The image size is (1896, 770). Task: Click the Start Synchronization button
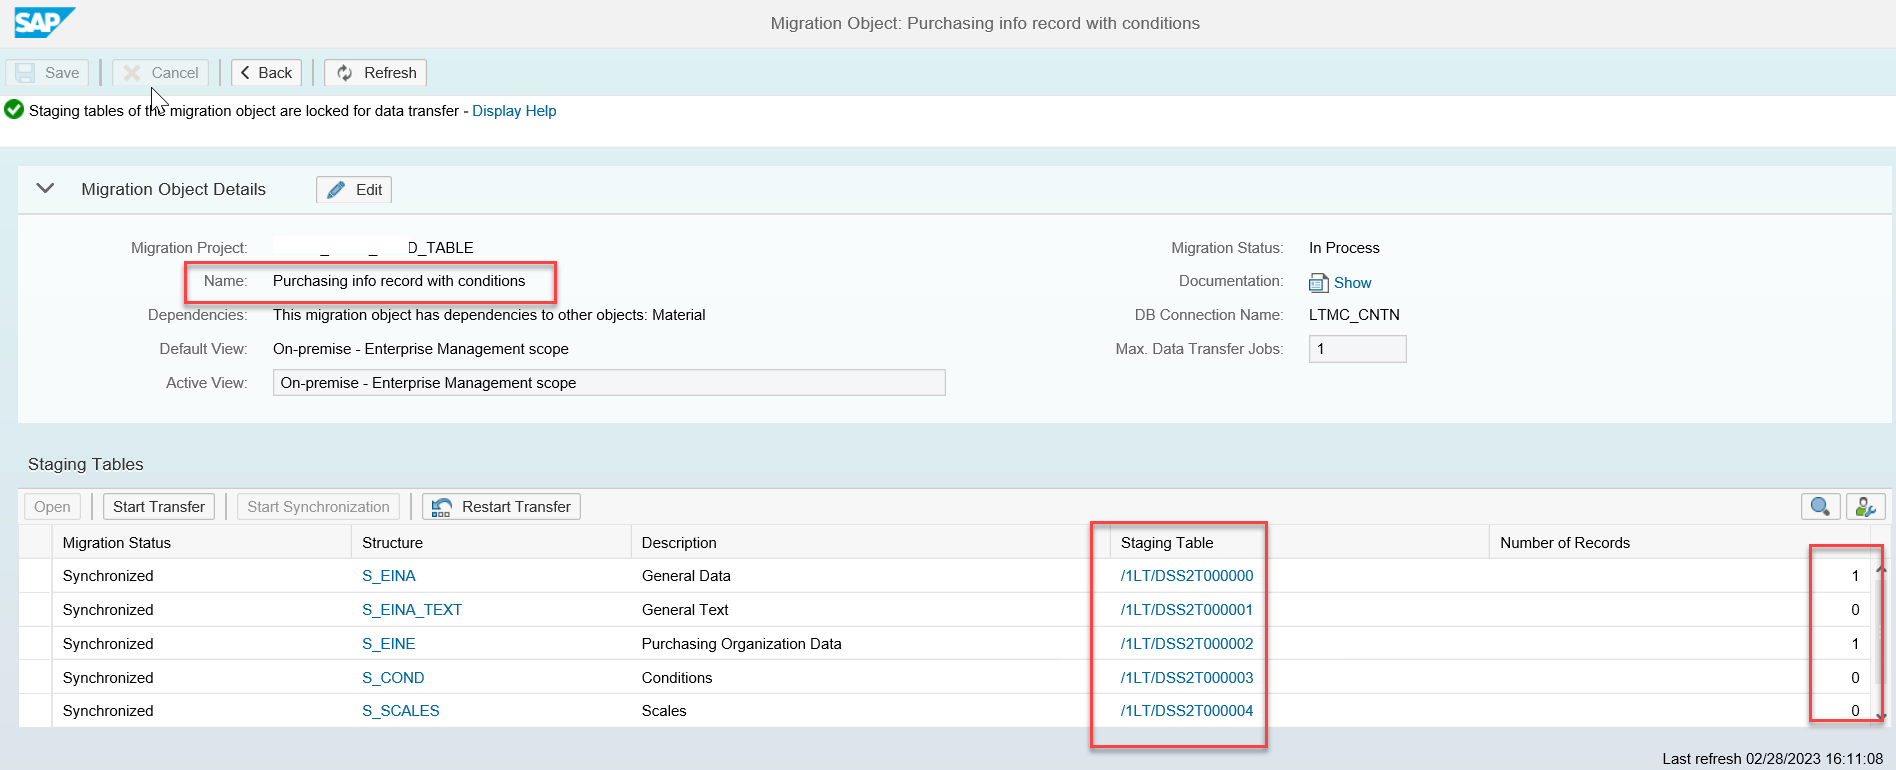(x=318, y=507)
